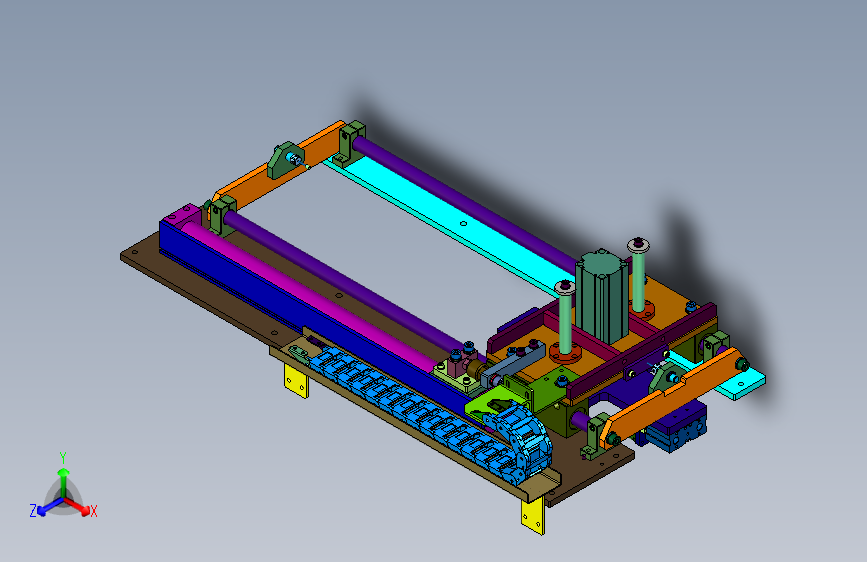Click the red X axis of the triad
This screenshot has height=562, width=867.
[79, 506]
